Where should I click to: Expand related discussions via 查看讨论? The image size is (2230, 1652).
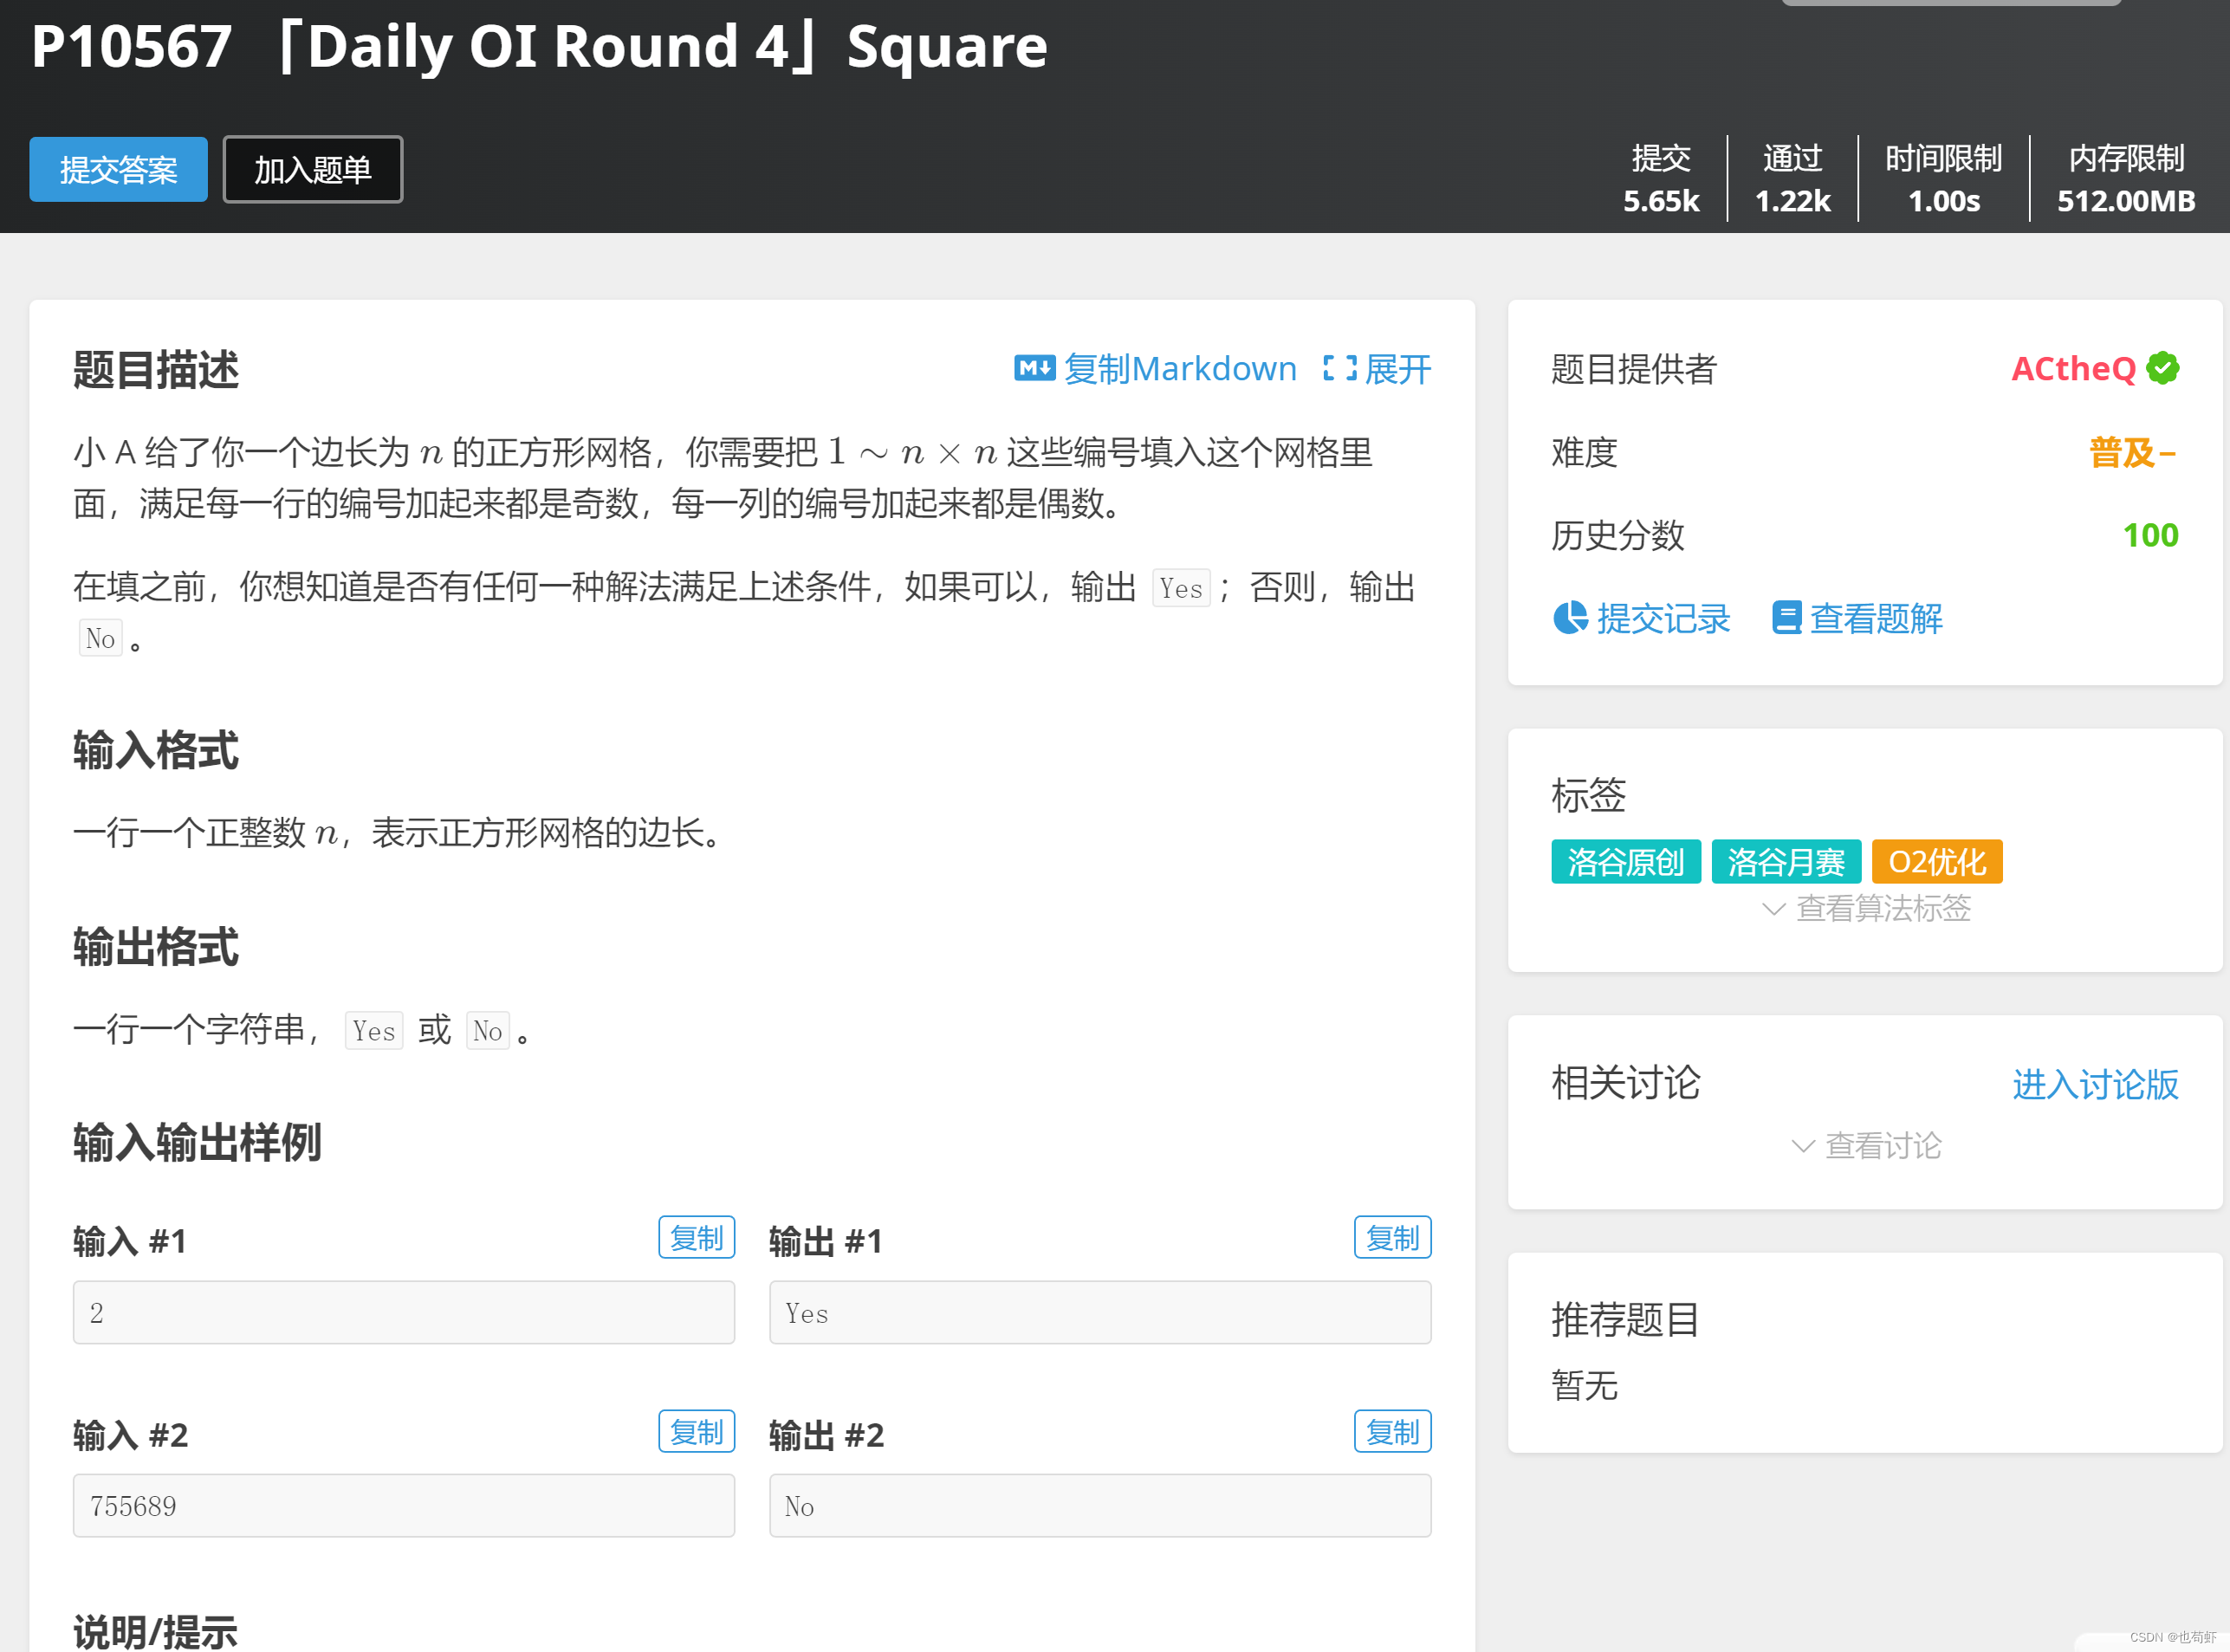click(1883, 1146)
